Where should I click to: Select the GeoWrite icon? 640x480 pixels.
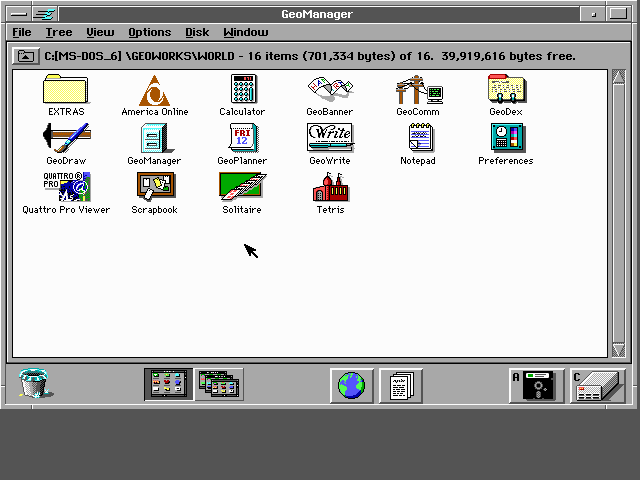330,138
